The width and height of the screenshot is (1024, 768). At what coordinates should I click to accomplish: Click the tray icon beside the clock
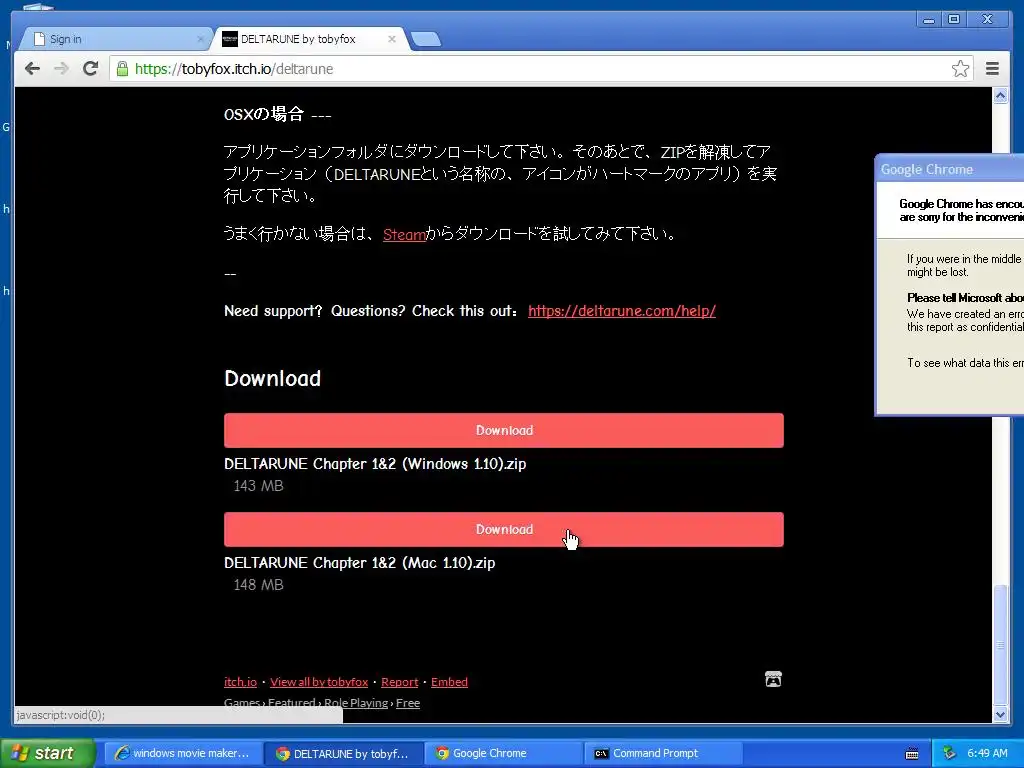coord(950,753)
